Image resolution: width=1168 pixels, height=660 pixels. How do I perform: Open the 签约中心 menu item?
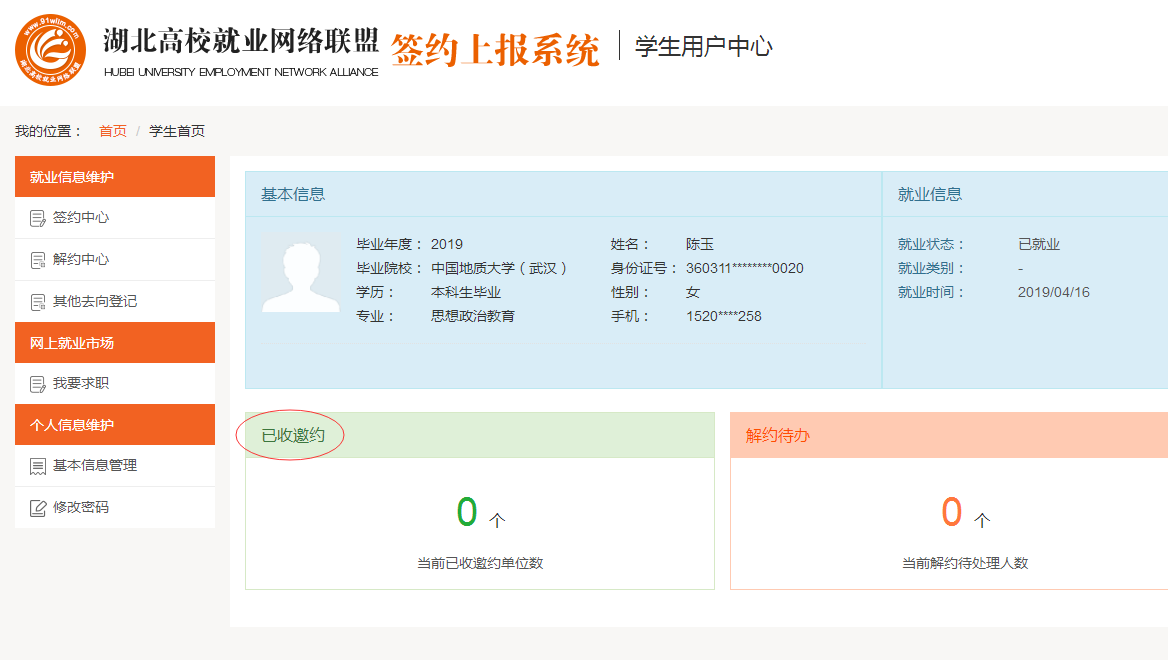coord(81,218)
